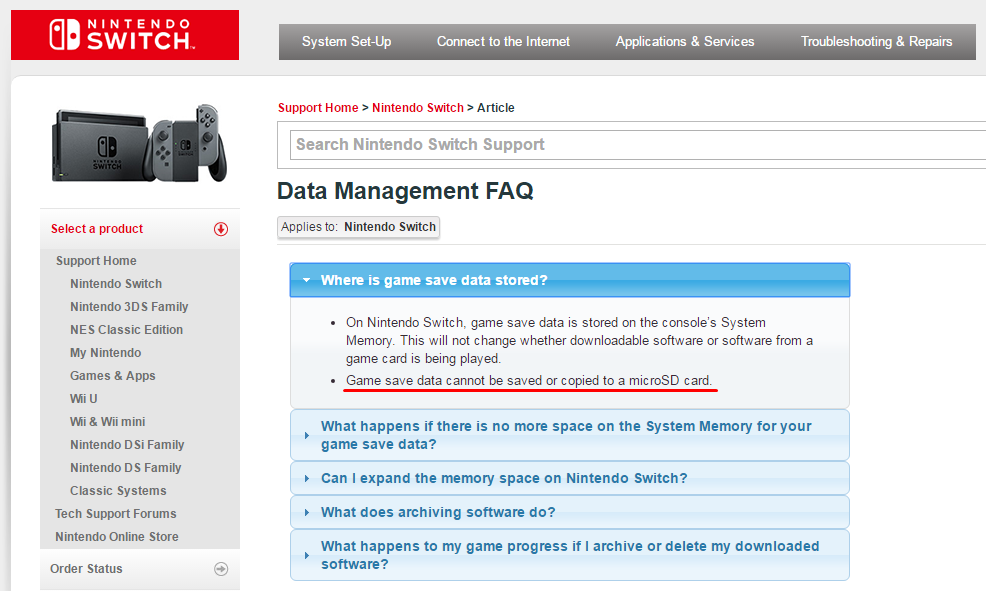This screenshot has height=591, width=986.
Task: Open Applications & Services menu
Action: pos(685,41)
